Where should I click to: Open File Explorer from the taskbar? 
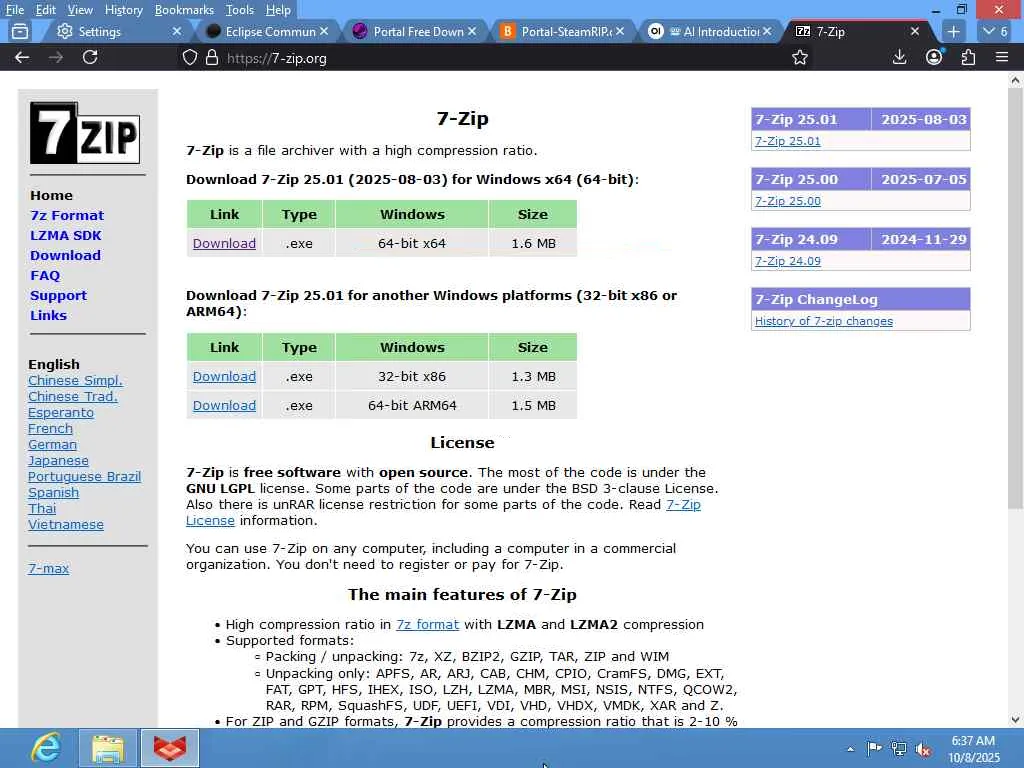click(x=108, y=748)
